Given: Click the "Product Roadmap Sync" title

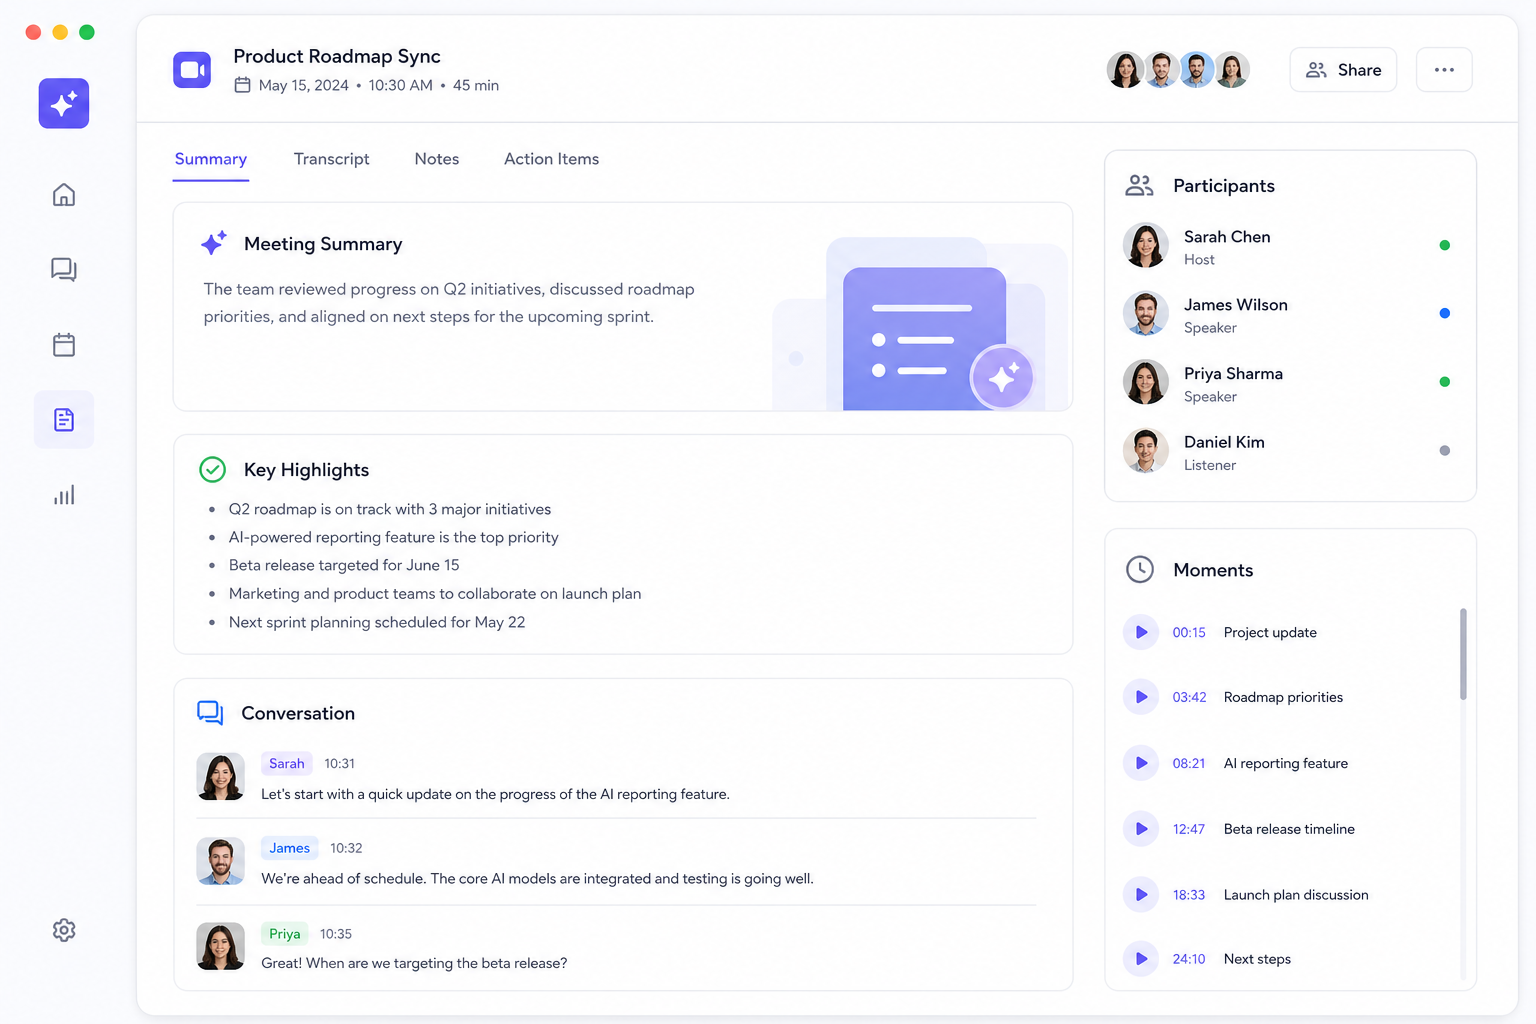Looking at the screenshot, I should [337, 57].
